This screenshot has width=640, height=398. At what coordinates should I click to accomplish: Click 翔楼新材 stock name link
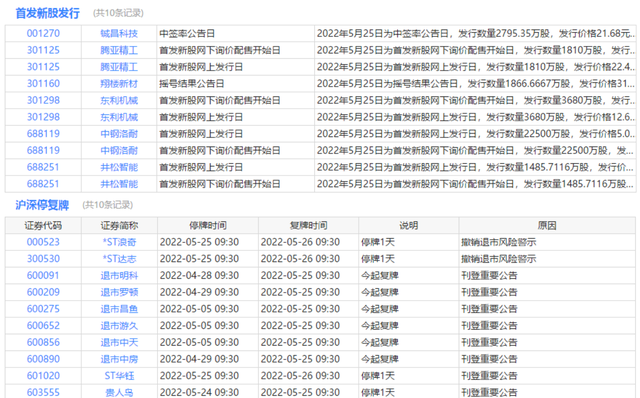(119, 84)
